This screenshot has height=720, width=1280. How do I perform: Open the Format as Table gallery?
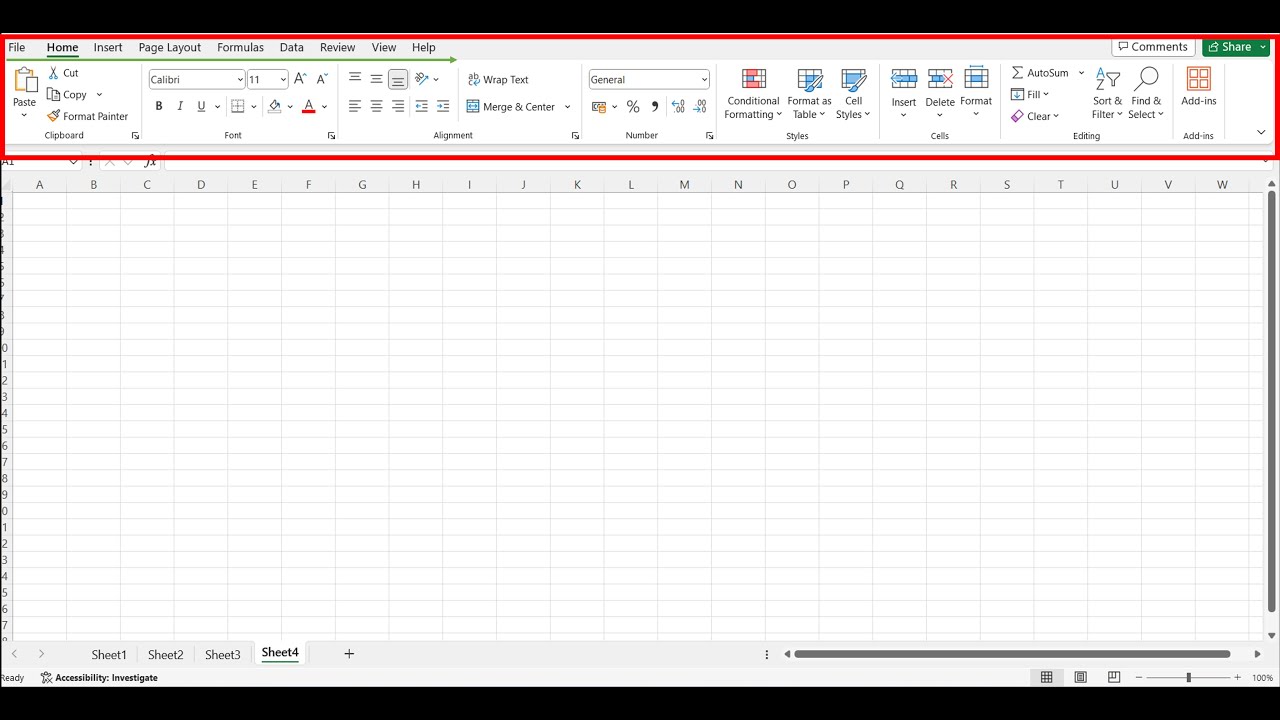point(810,94)
